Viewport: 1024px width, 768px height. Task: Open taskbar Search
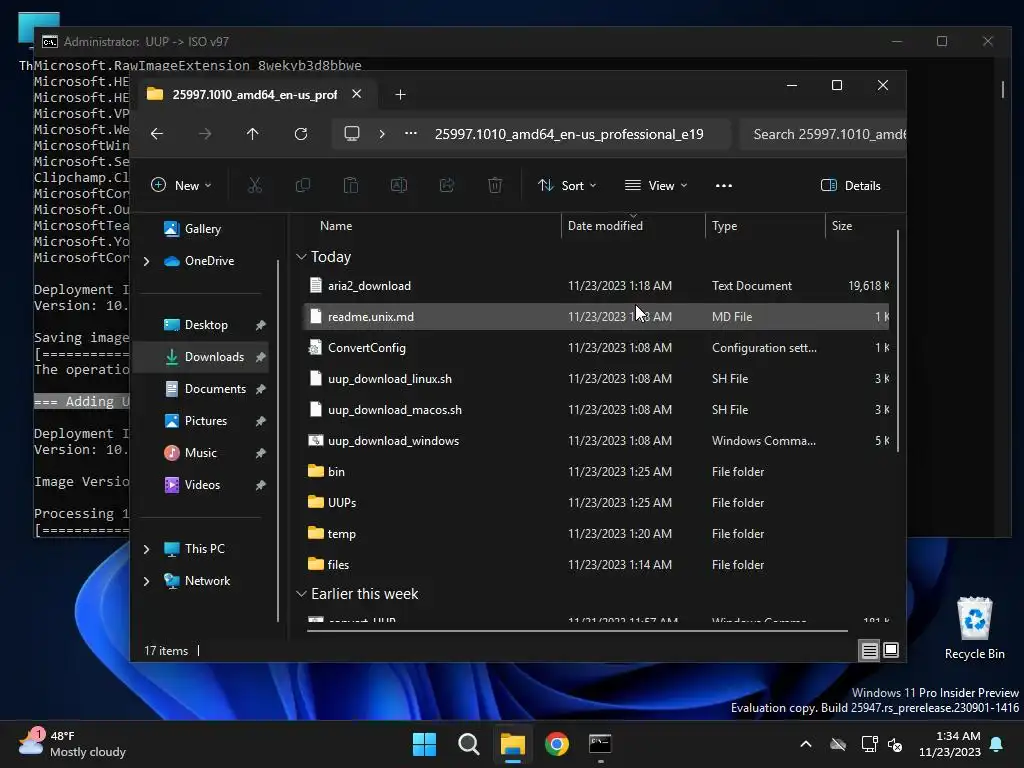469,744
